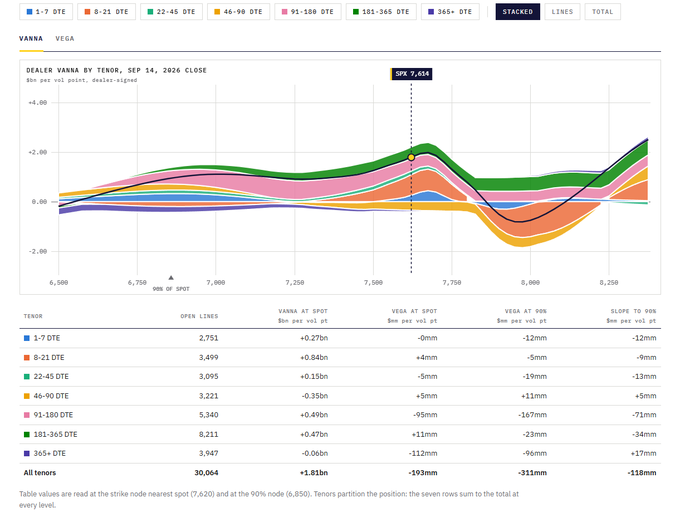Click the 8-21 DTE orange table swatch
The width and height of the screenshot is (680, 517).
(26, 357)
